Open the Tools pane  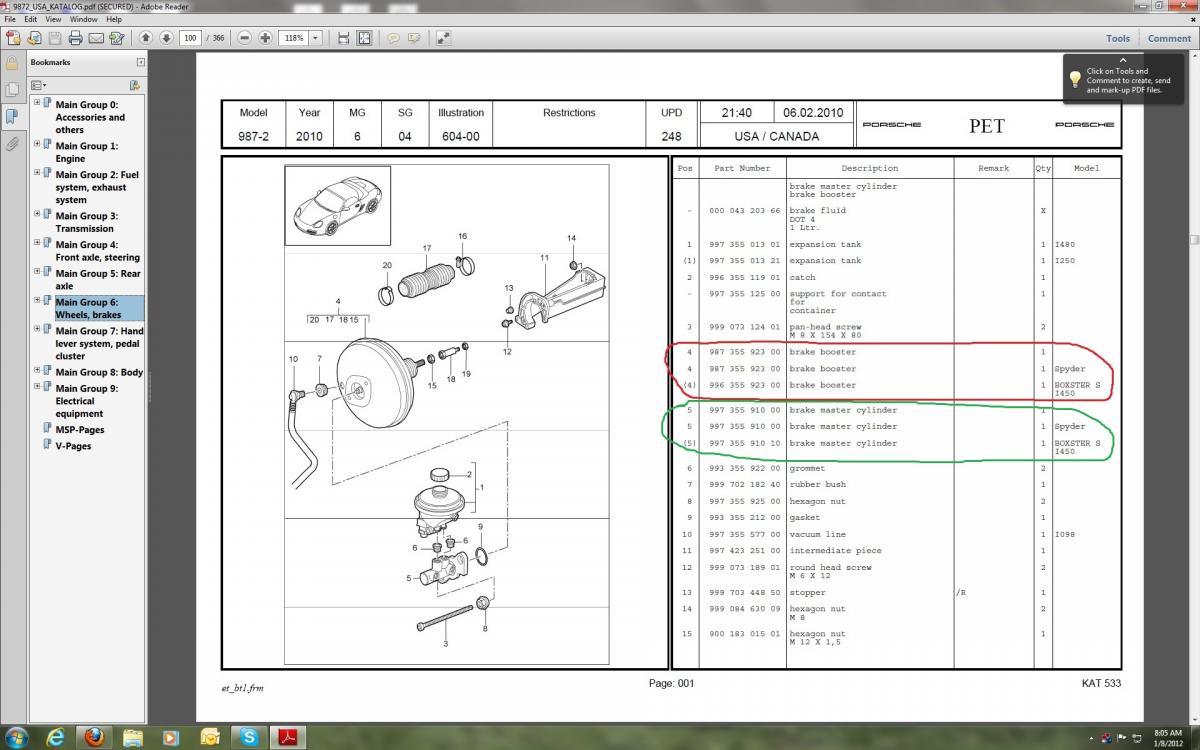pos(1118,38)
